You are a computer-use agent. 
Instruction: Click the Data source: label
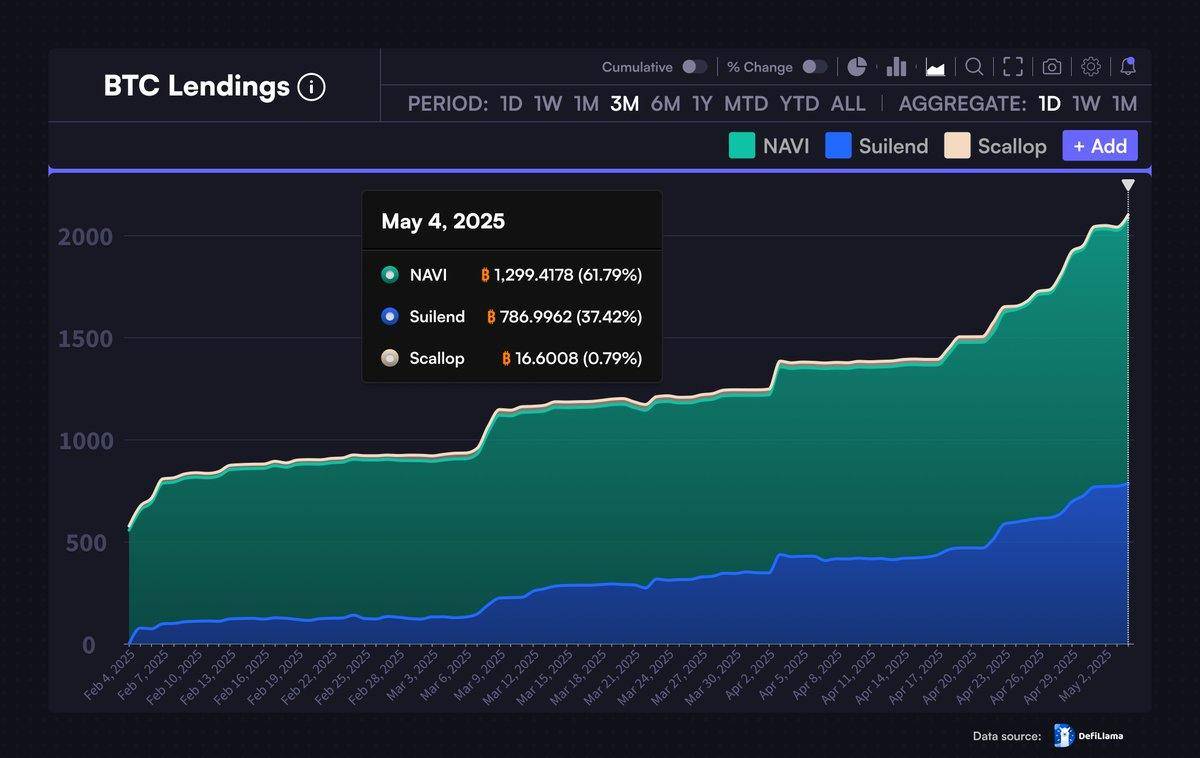[x=1007, y=737]
